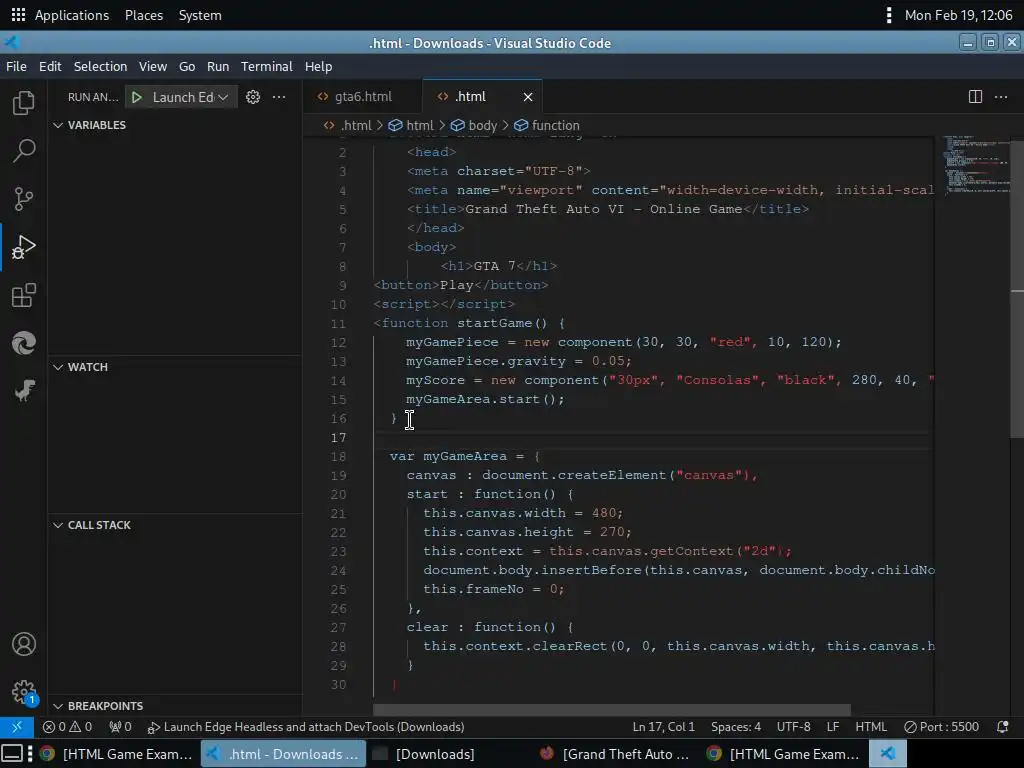Open launch.json with gear icon
1024x768 pixels.
(253, 97)
